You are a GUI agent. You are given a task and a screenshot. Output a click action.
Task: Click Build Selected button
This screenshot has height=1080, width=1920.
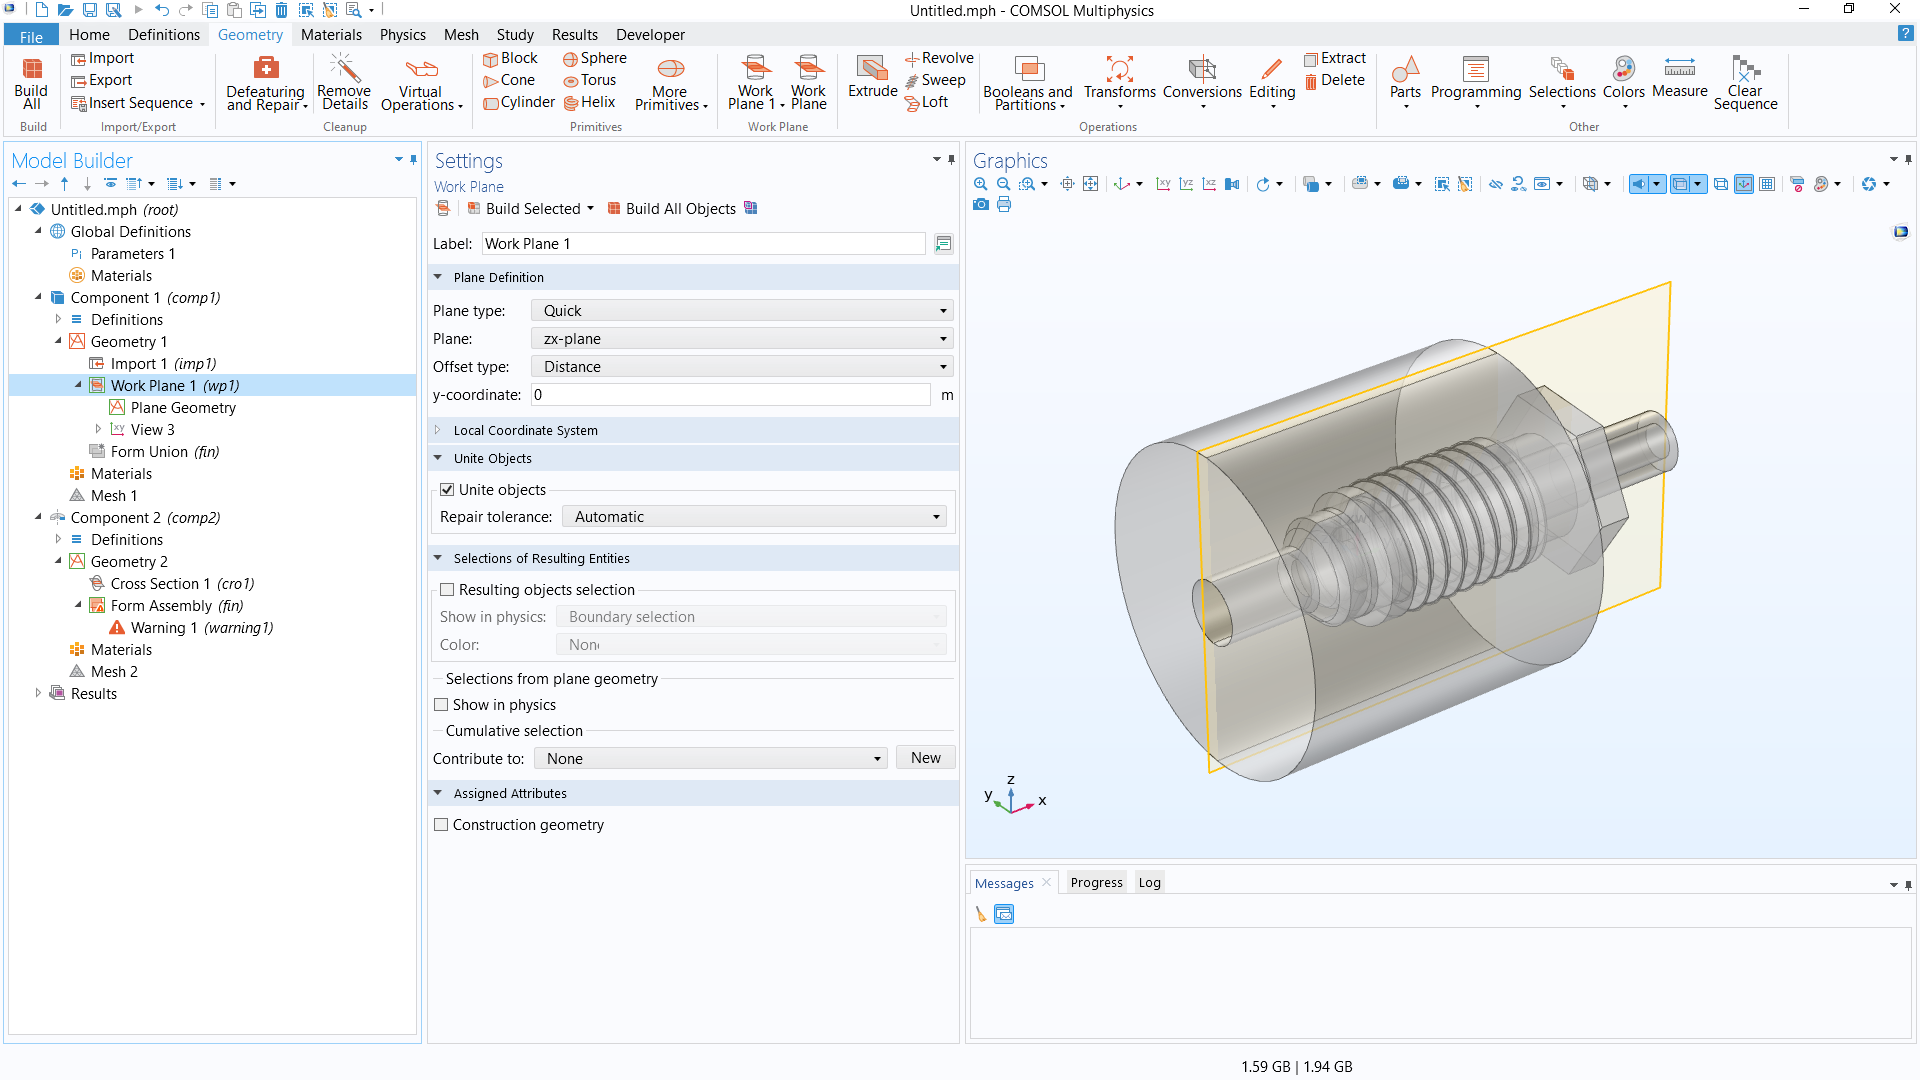(x=523, y=209)
